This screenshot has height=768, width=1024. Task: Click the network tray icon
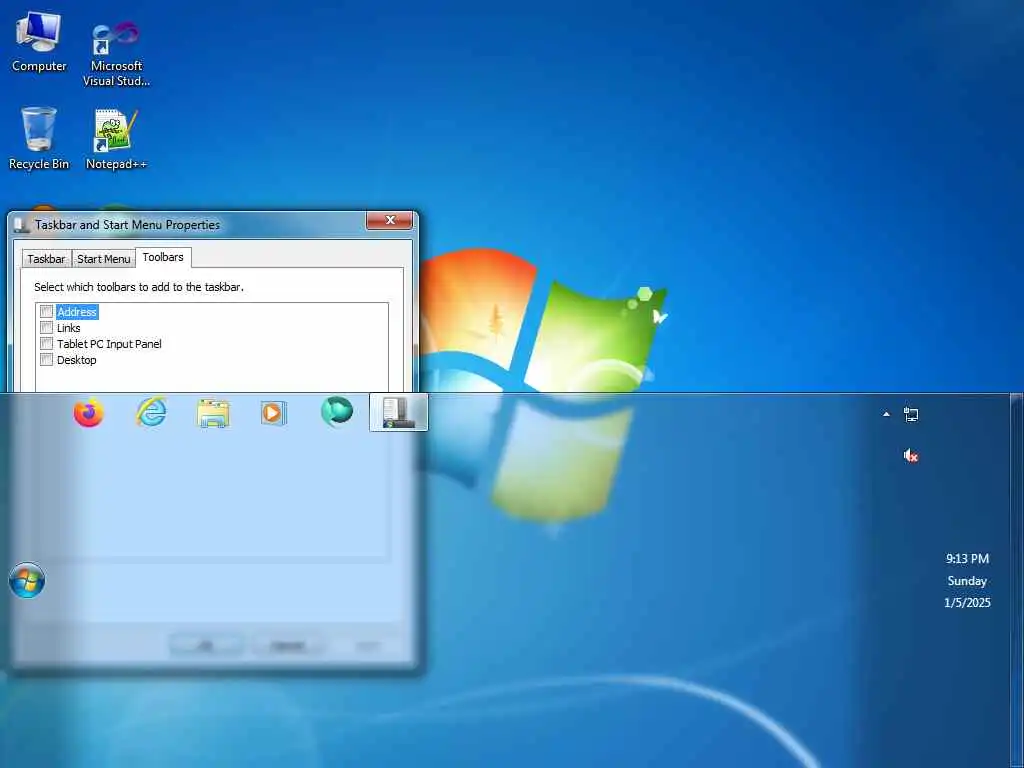[x=911, y=414]
